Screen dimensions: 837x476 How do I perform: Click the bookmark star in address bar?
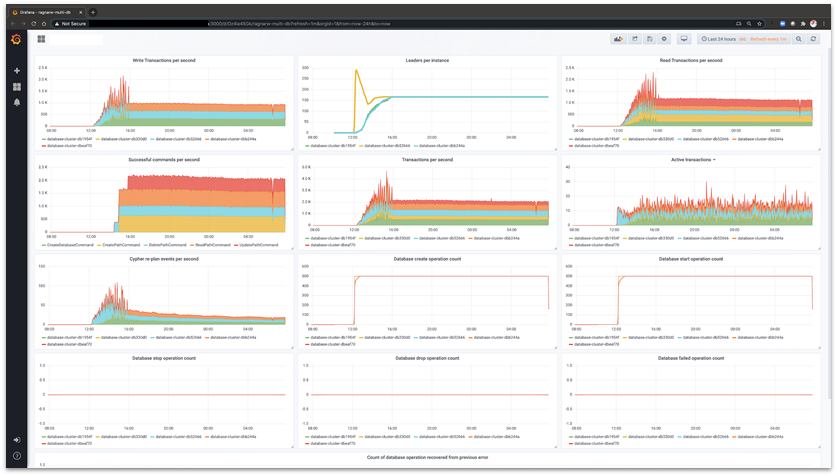(759, 23)
